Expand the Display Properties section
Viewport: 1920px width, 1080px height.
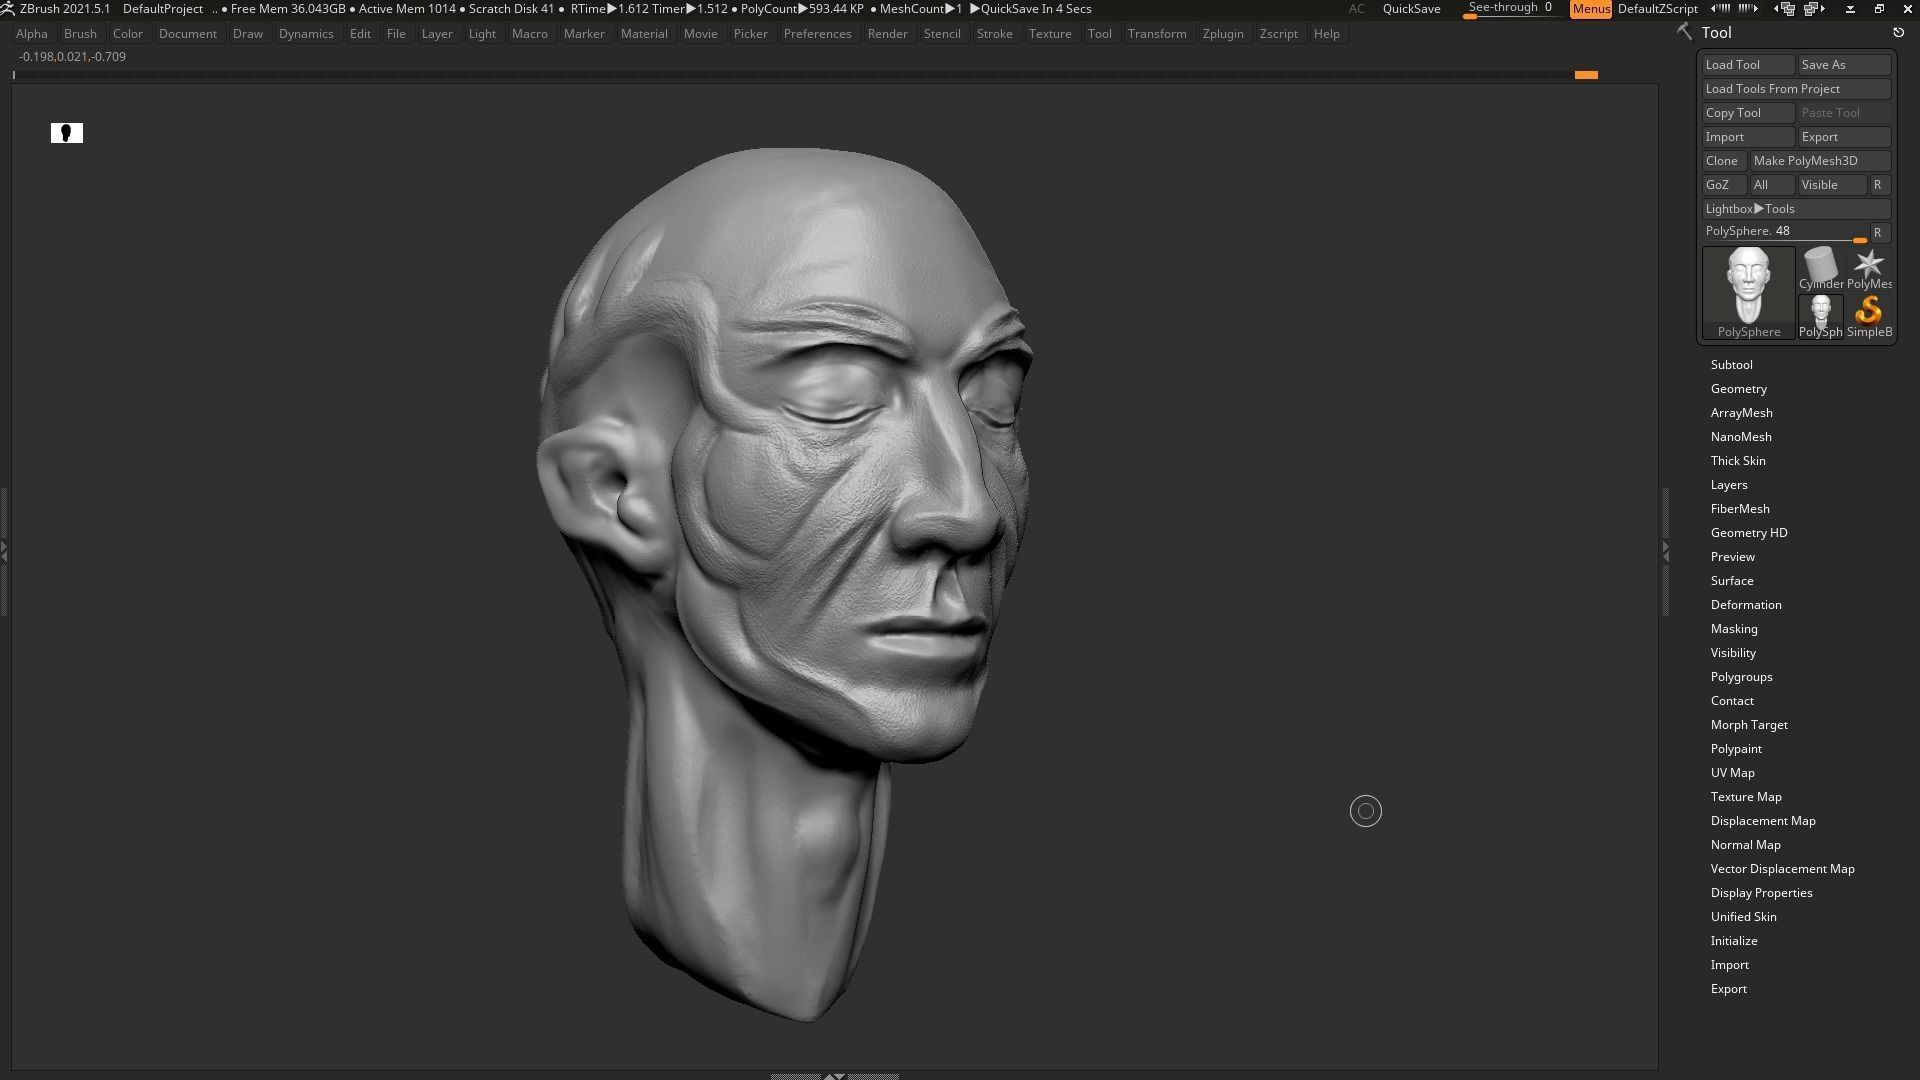(x=1761, y=893)
